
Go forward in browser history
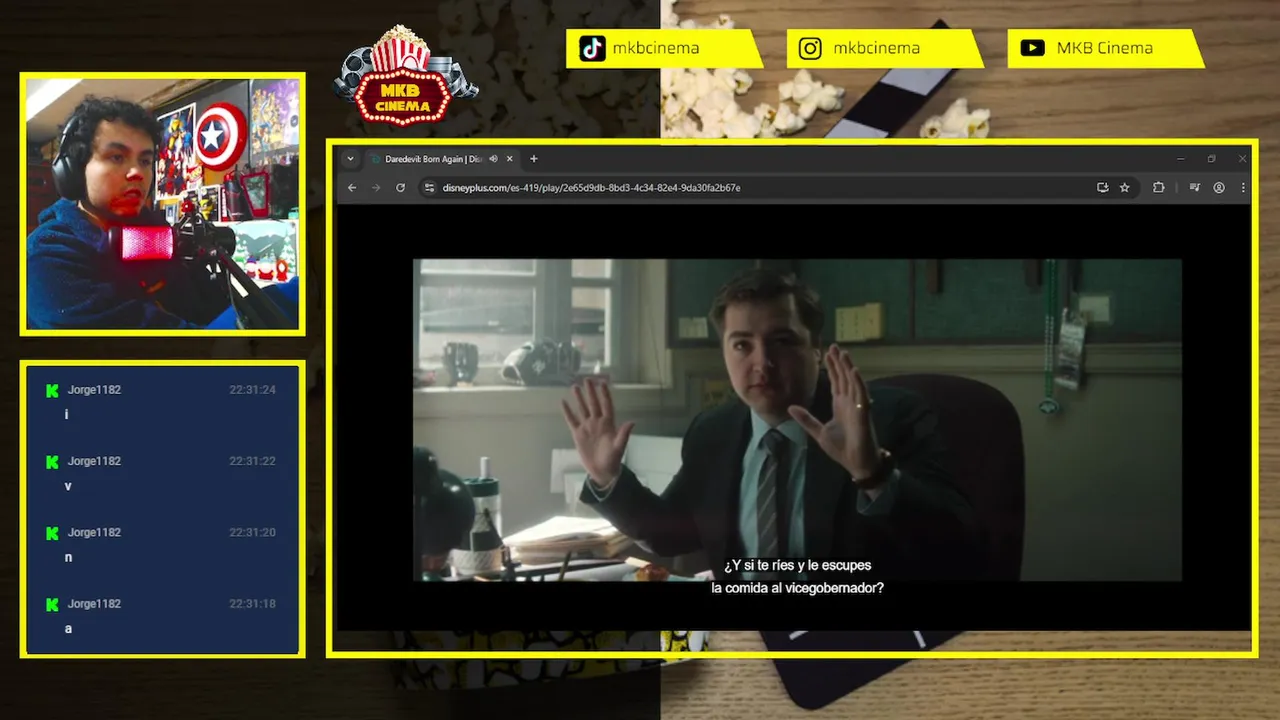[x=376, y=187]
